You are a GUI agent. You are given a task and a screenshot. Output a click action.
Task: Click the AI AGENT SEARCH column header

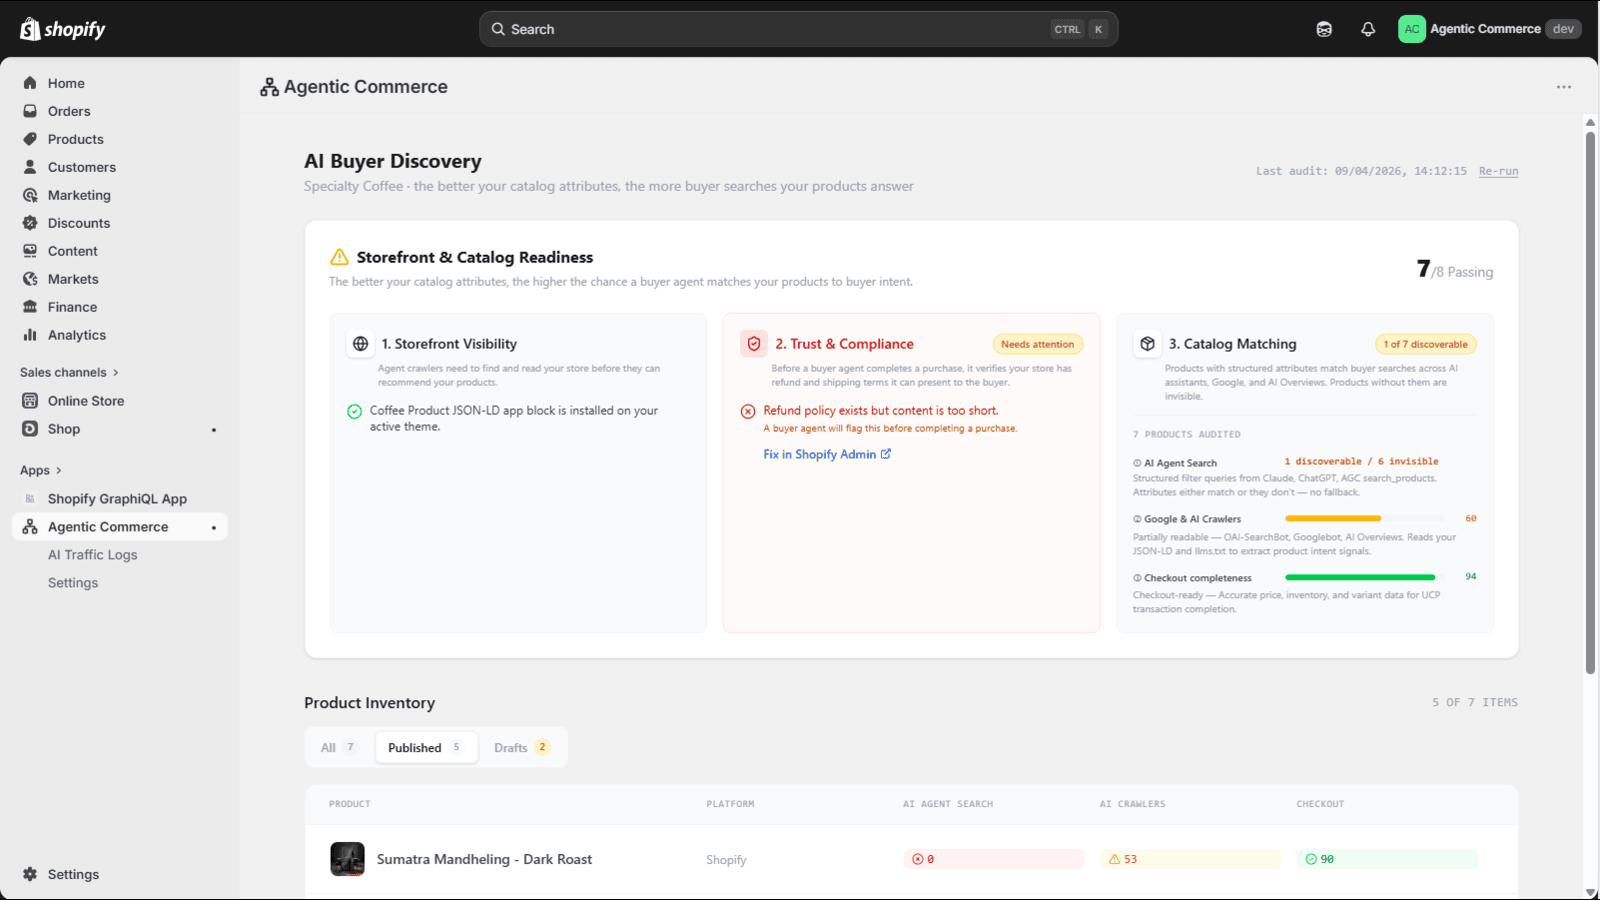948,804
